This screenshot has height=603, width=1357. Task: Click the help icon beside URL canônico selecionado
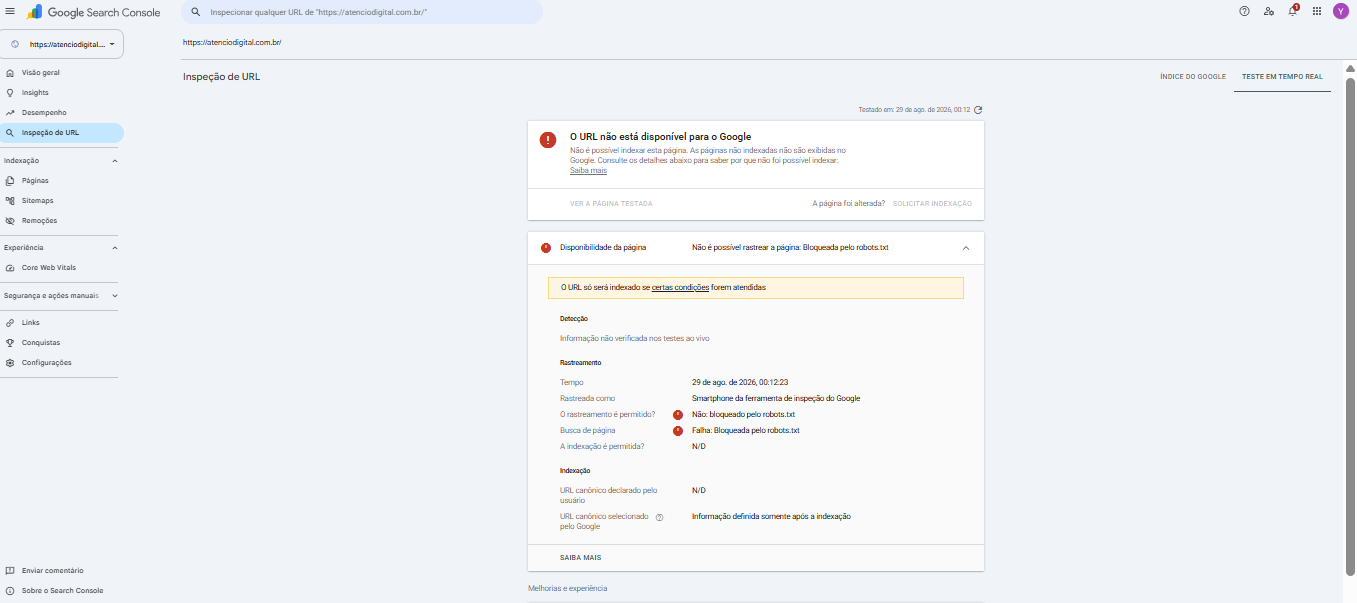(659, 518)
